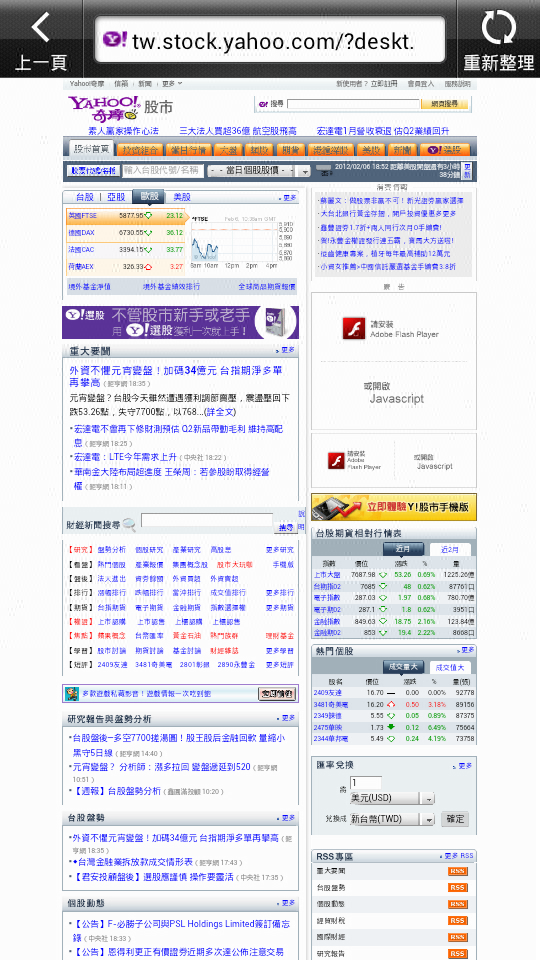The height and width of the screenshot is (960, 540).
Task: Focus the 財經新聞搜尋 text field
Action: [x=207, y=521]
